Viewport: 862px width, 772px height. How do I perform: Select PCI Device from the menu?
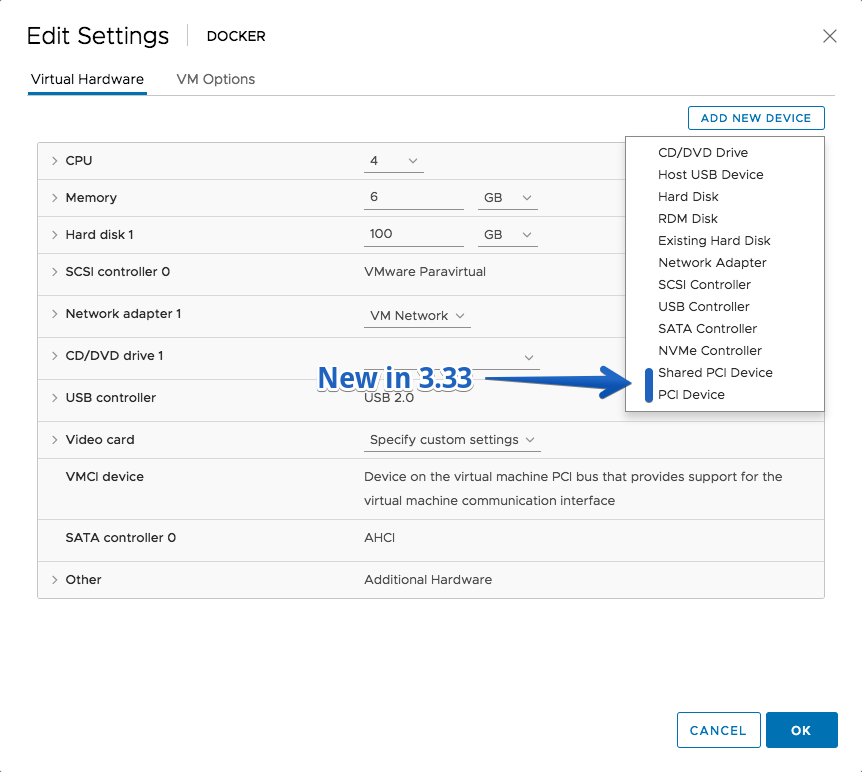click(691, 395)
